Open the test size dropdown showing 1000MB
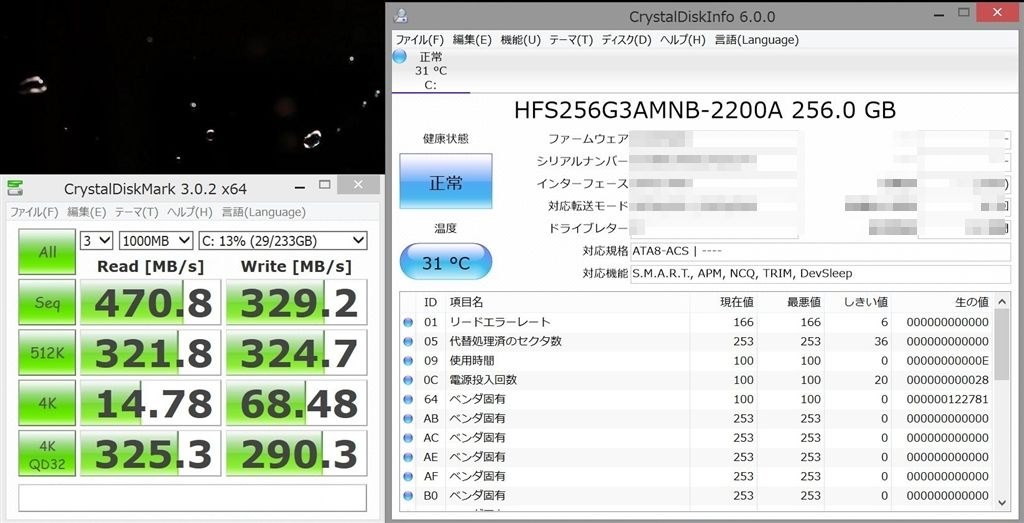Image resolution: width=1024 pixels, height=523 pixels. [x=156, y=241]
